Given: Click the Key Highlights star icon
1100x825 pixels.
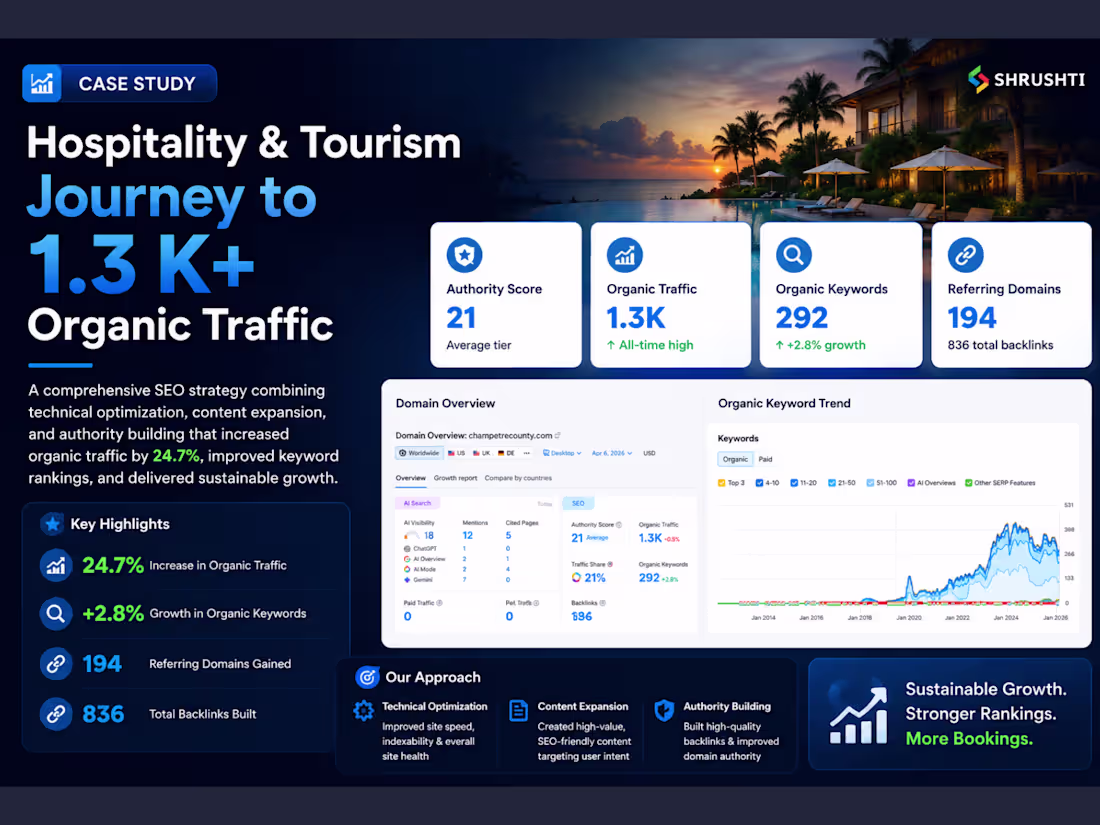Looking at the screenshot, I should click(52, 524).
